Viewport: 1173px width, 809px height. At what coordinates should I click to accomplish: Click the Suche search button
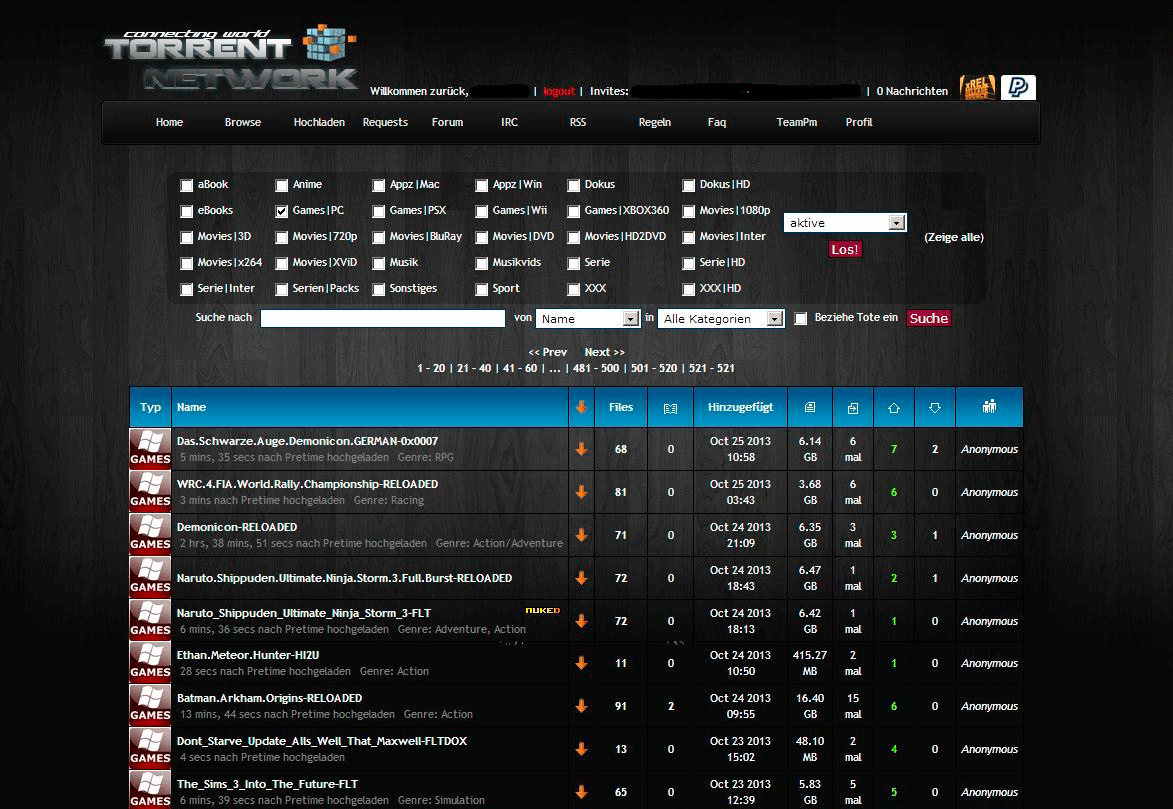[x=928, y=318]
